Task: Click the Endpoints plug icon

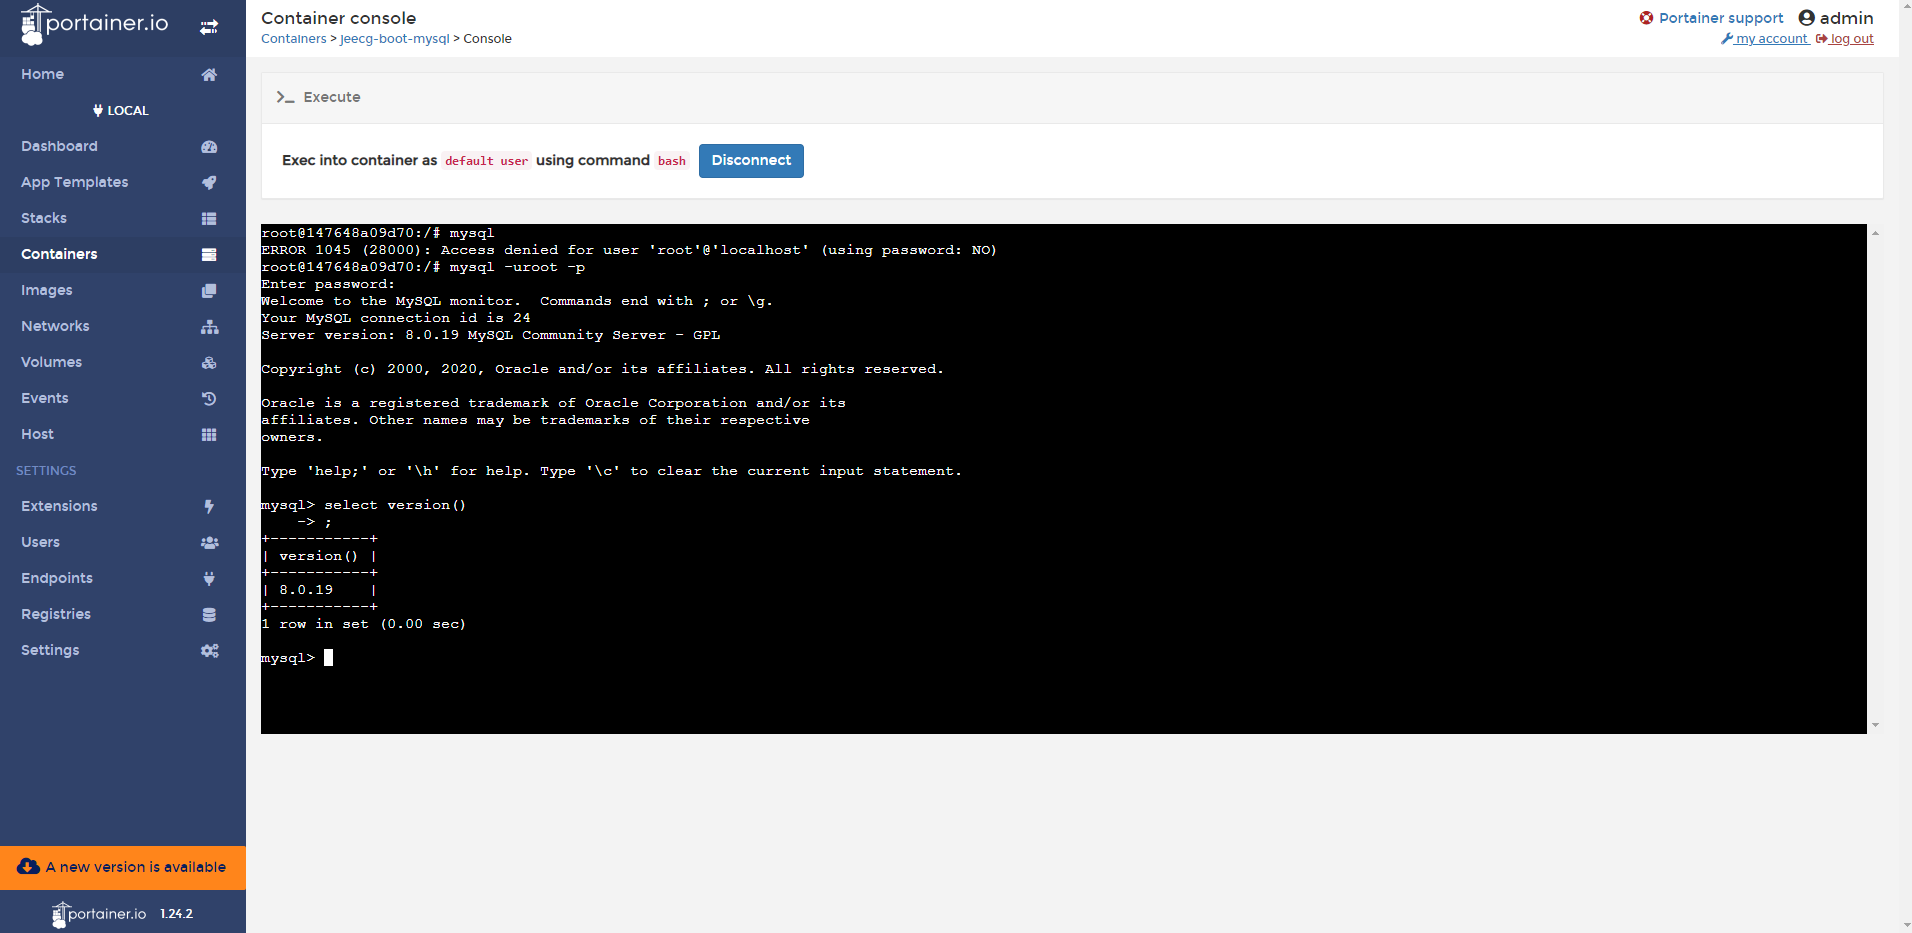Action: 209,579
